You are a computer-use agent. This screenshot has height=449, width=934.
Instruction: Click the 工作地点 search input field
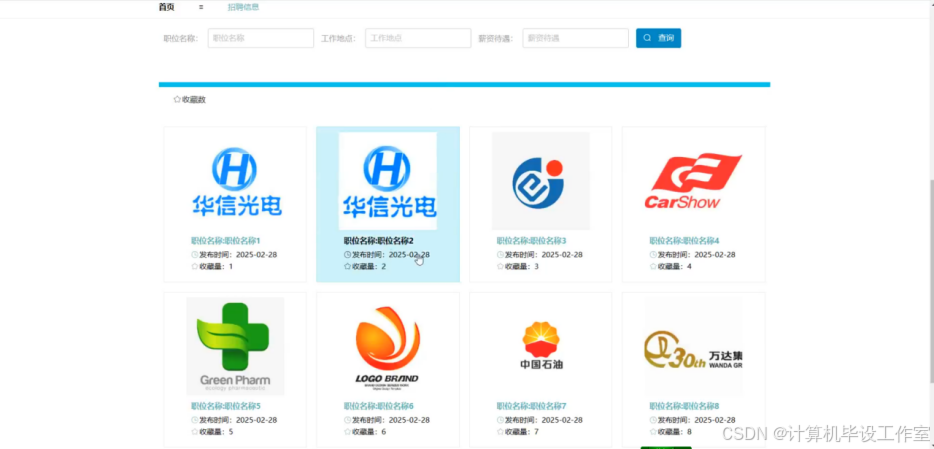418,38
